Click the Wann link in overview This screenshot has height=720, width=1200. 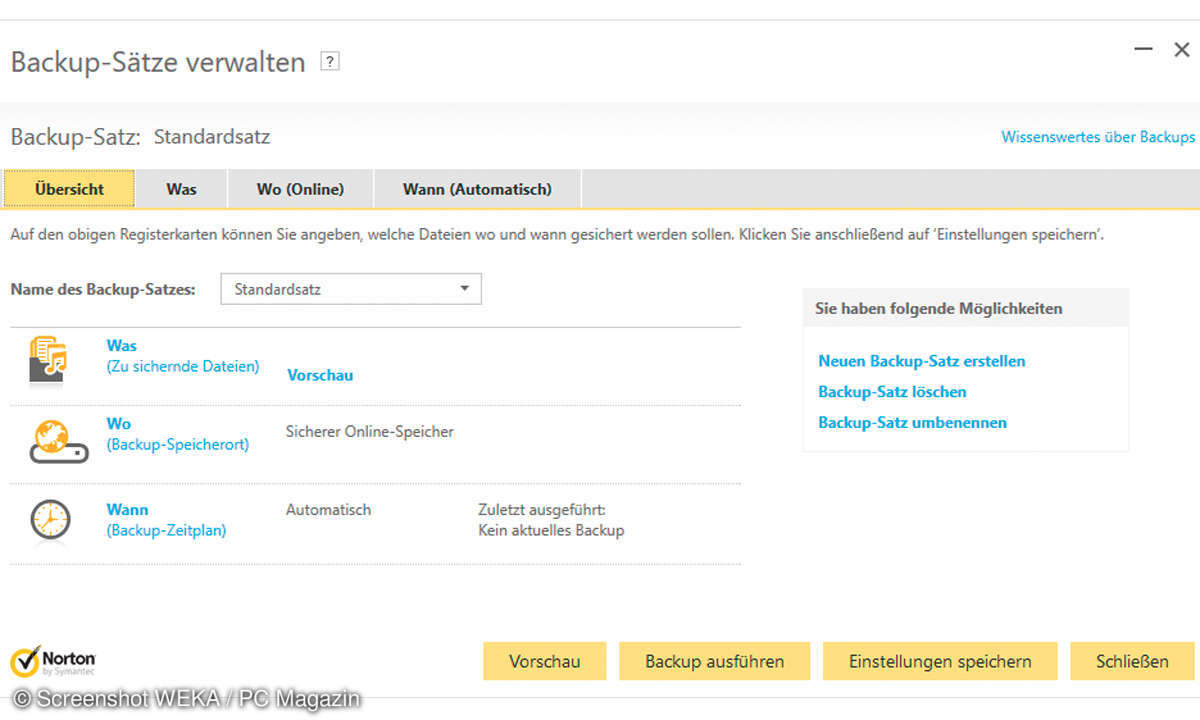127,509
